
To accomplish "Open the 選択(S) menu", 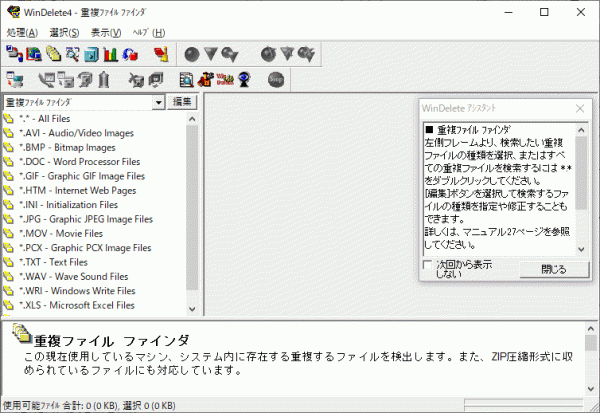I will [x=65, y=33].
